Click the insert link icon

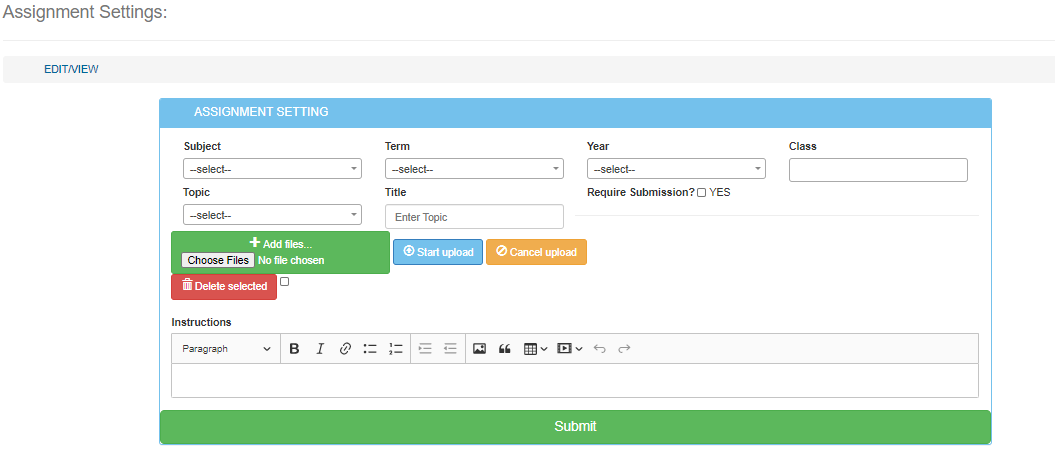(x=345, y=349)
